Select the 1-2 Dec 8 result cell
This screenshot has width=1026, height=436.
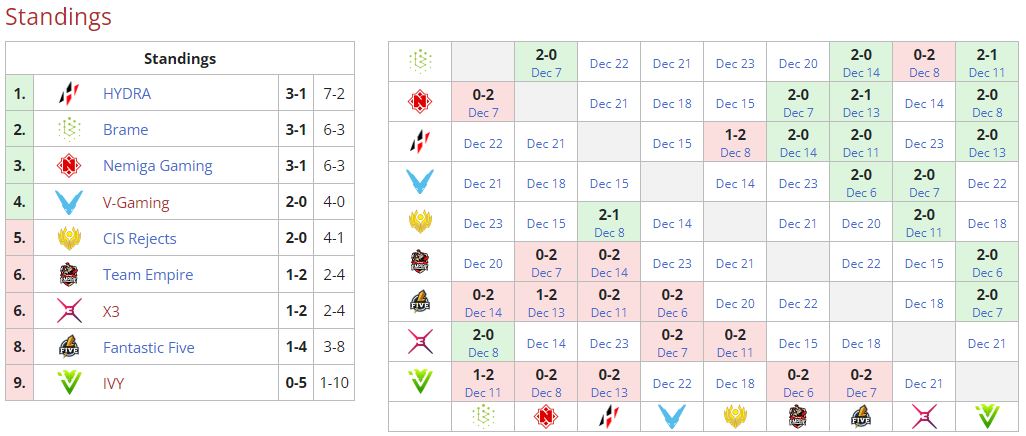[735, 142]
